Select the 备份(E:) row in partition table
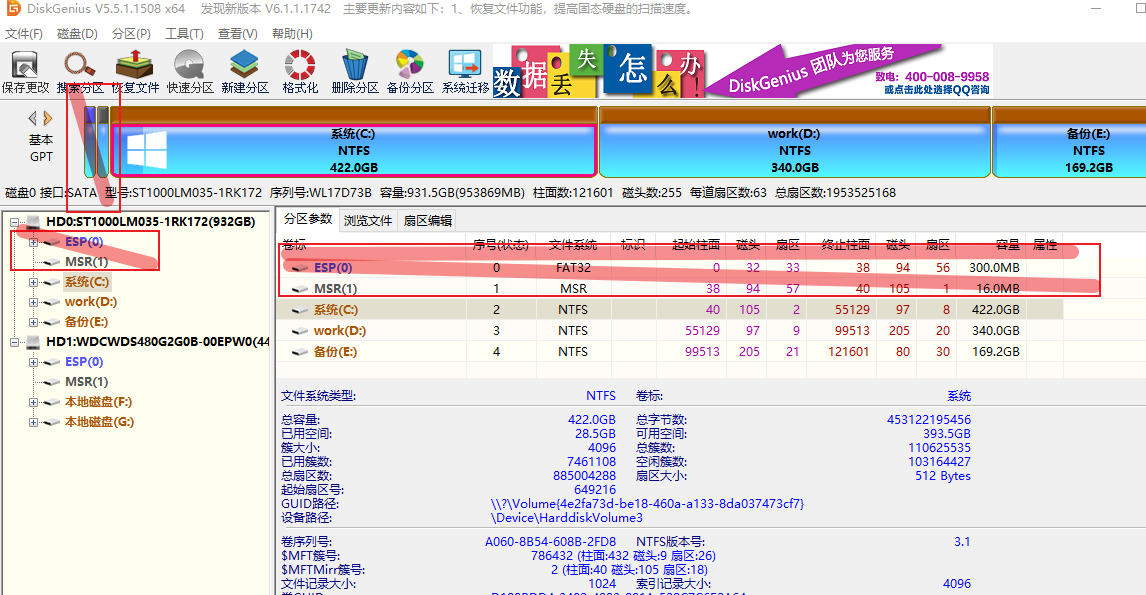Image resolution: width=1146 pixels, height=595 pixels. (669, 352)
